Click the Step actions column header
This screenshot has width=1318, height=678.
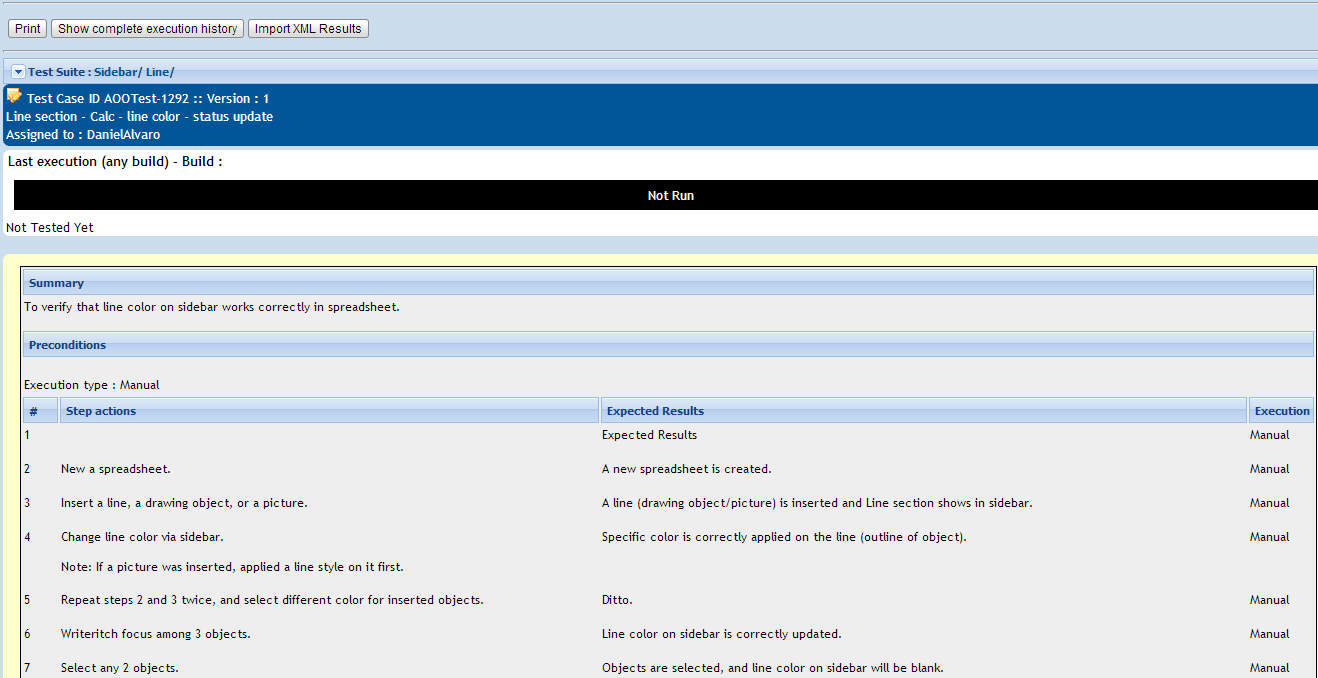pos(101,411)
